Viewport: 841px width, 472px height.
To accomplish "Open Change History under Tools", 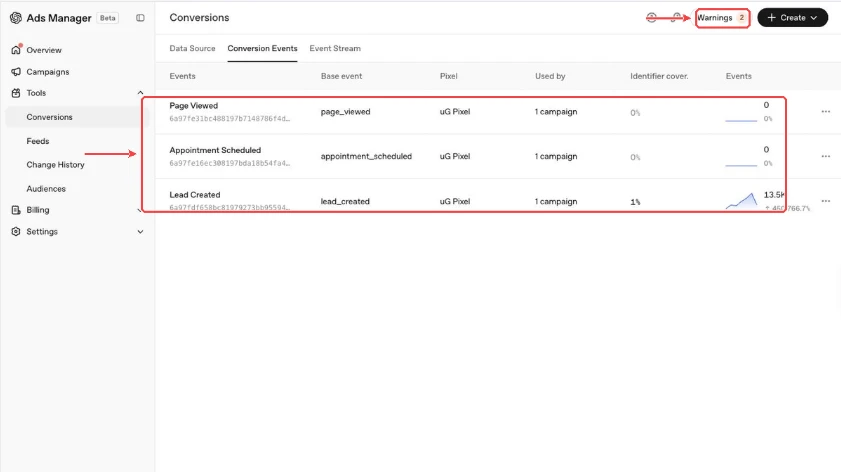I will point(55,165).
